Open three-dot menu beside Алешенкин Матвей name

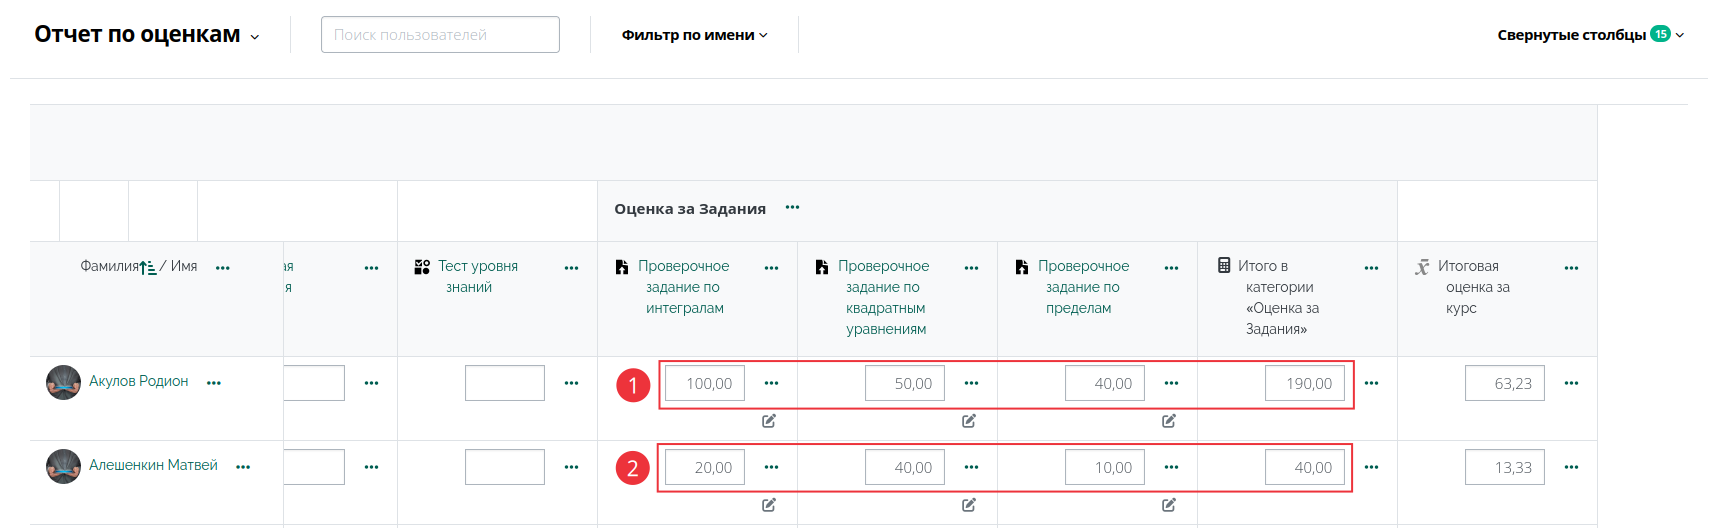(243, 467)
